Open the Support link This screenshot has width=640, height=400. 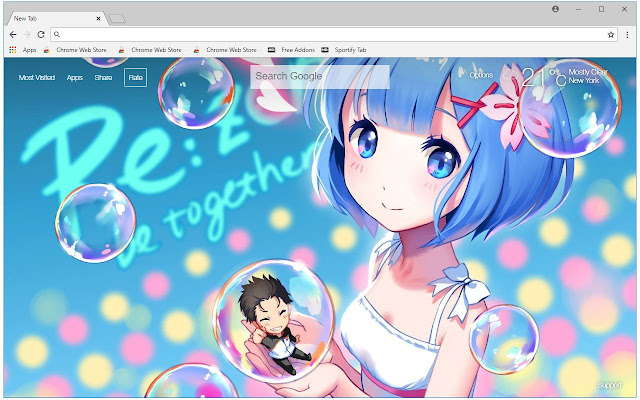[x=609, y=385]
